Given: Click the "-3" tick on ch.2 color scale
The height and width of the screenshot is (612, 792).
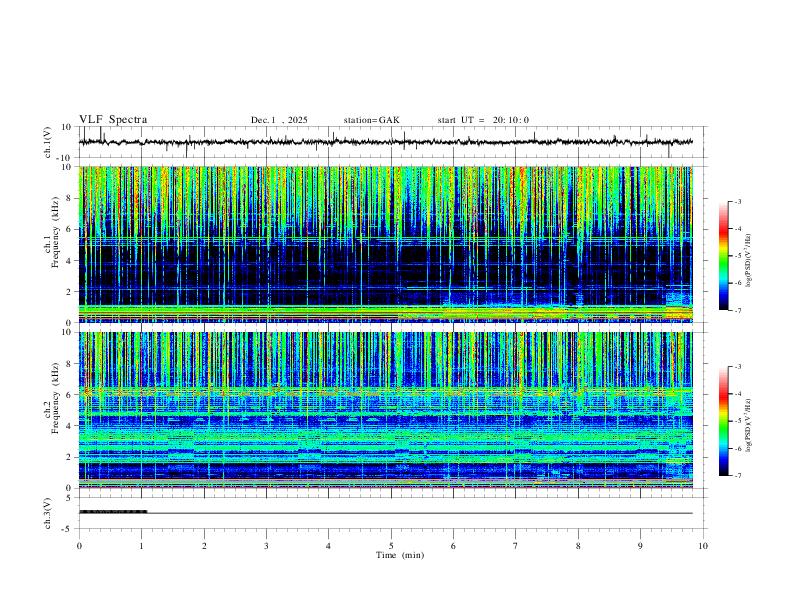Looking at the screenshot, I should (738, 367).
